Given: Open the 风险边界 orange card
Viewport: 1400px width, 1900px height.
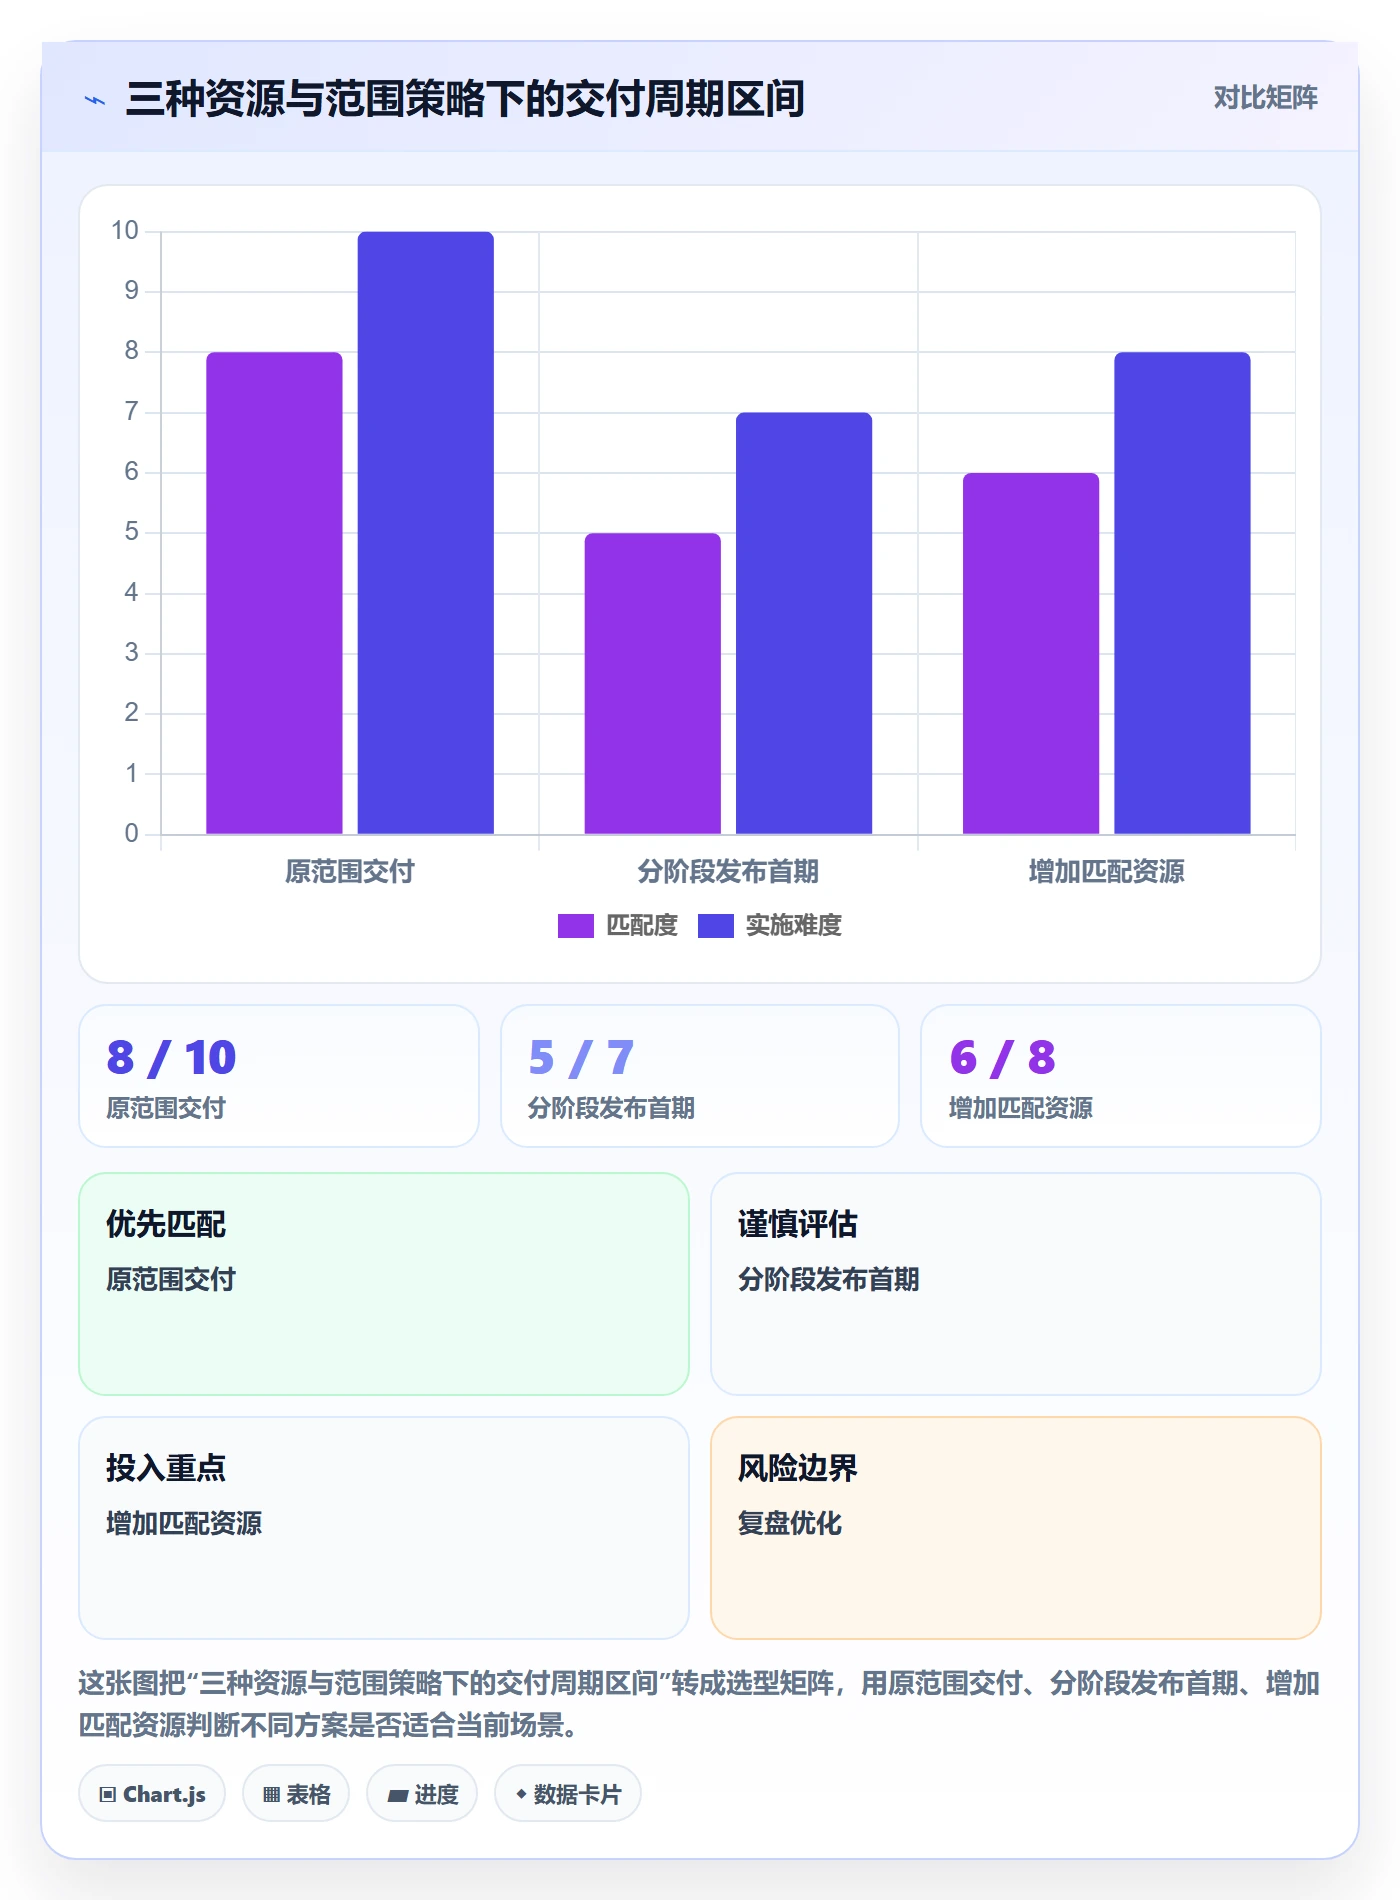Looking at the screenshot, I should [x=1016, y=1528].
